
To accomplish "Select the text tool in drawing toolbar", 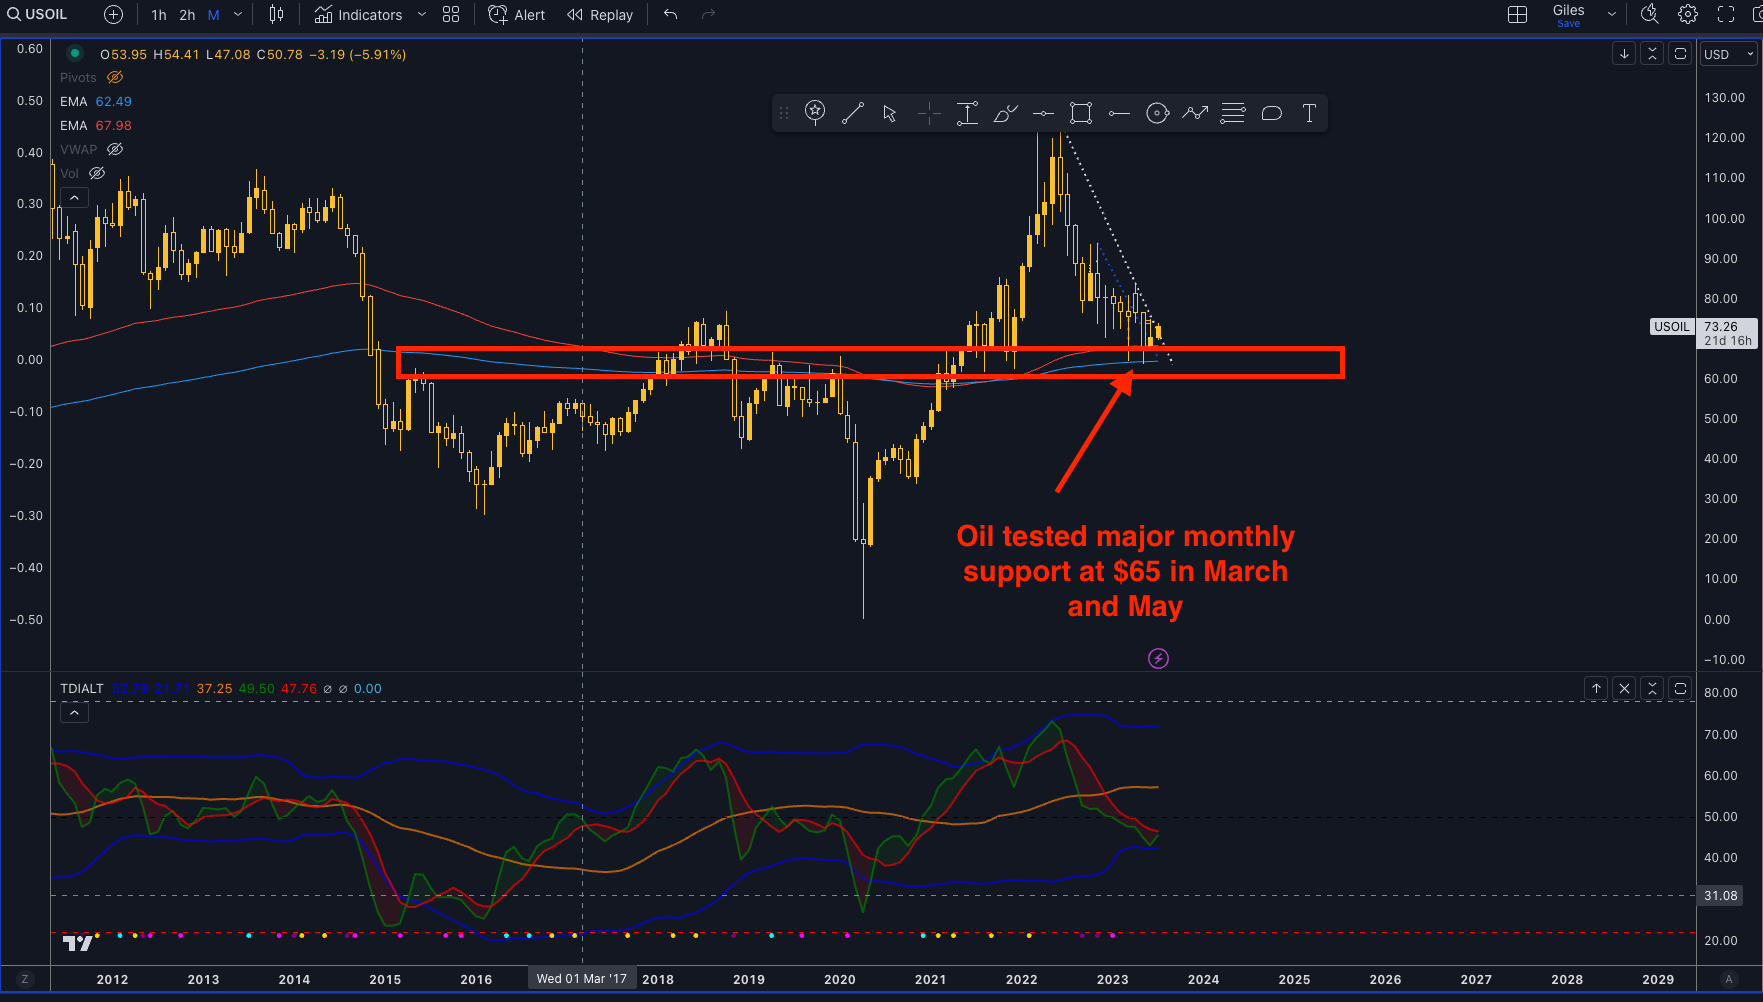I will 1309,113.
